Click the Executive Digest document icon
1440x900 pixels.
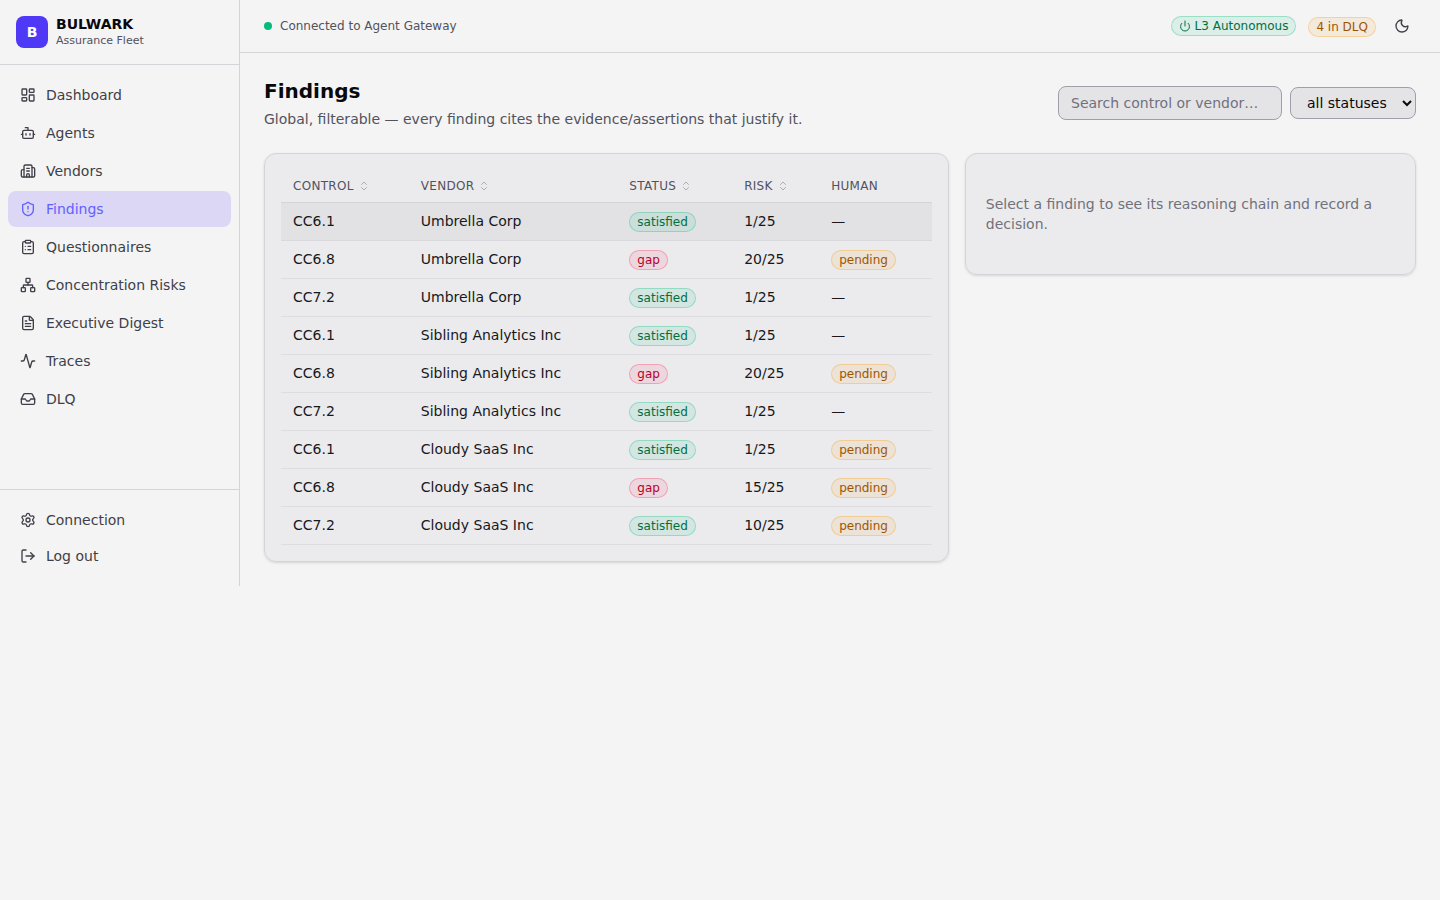28,323
